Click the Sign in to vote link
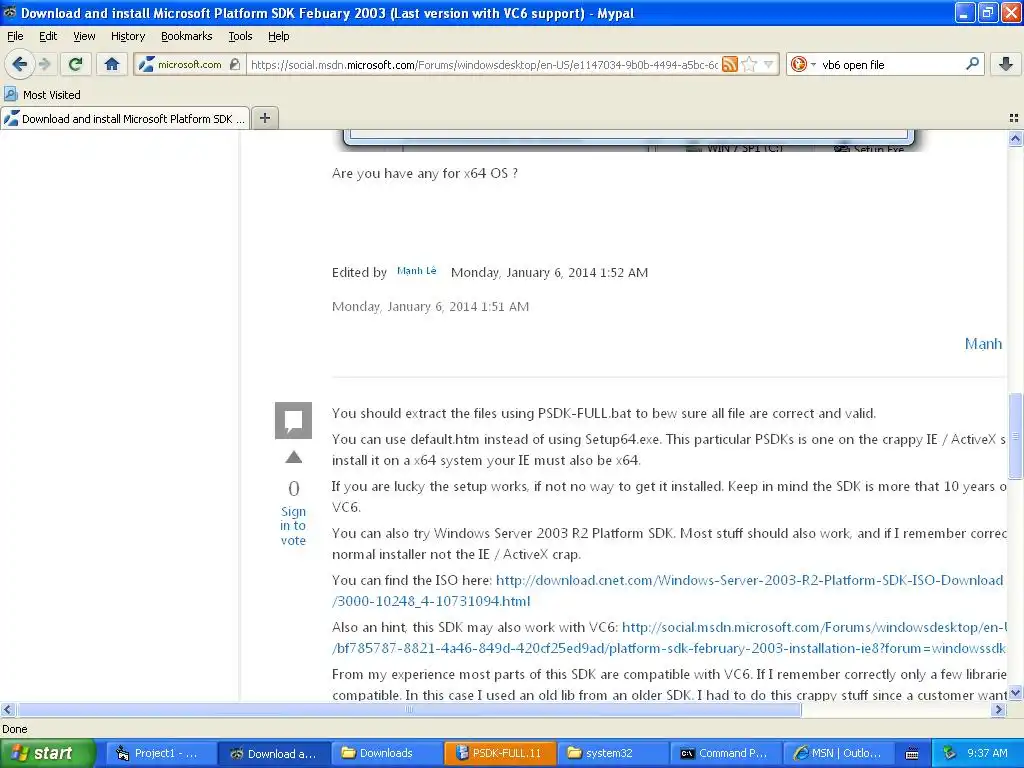This screenshot has height=768, width=1024. tap(293, 526)
